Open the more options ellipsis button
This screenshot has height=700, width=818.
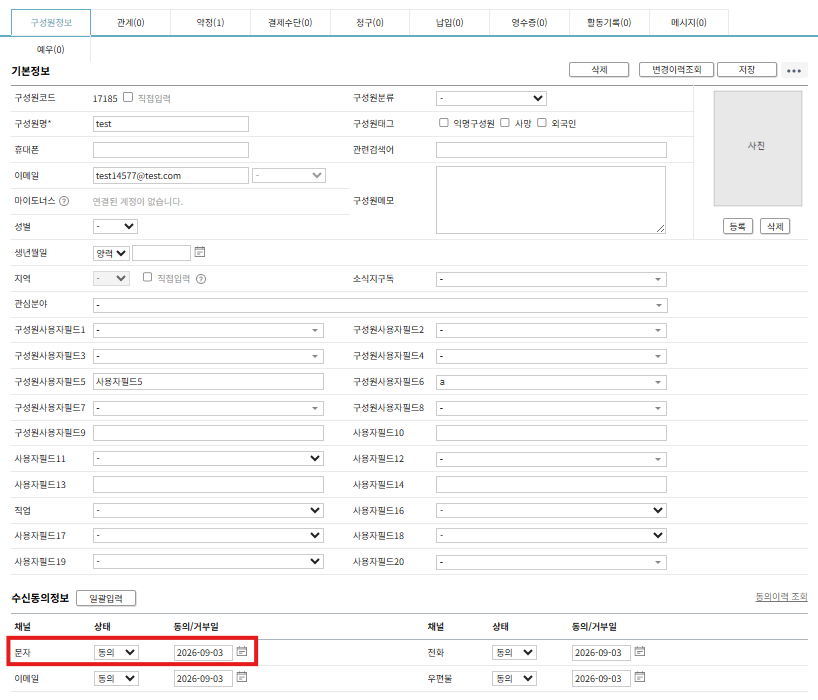(x=794, y=70)
